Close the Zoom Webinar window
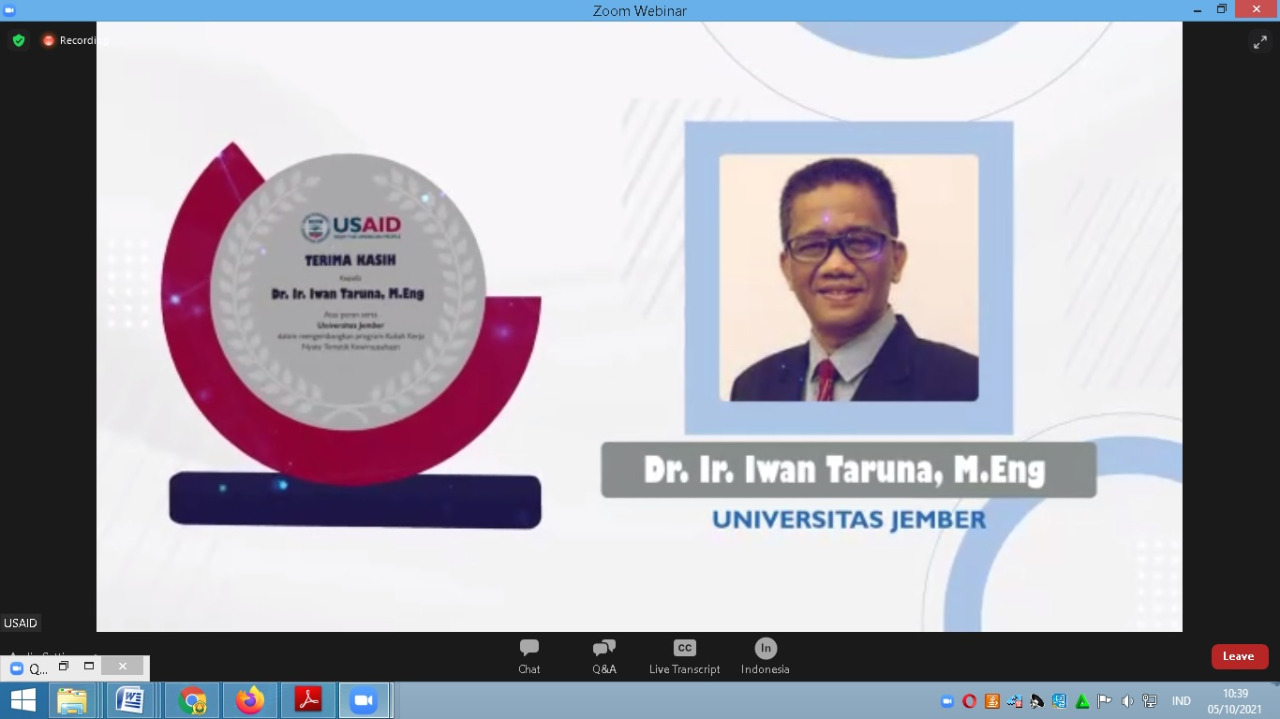 click(1257, 10)
